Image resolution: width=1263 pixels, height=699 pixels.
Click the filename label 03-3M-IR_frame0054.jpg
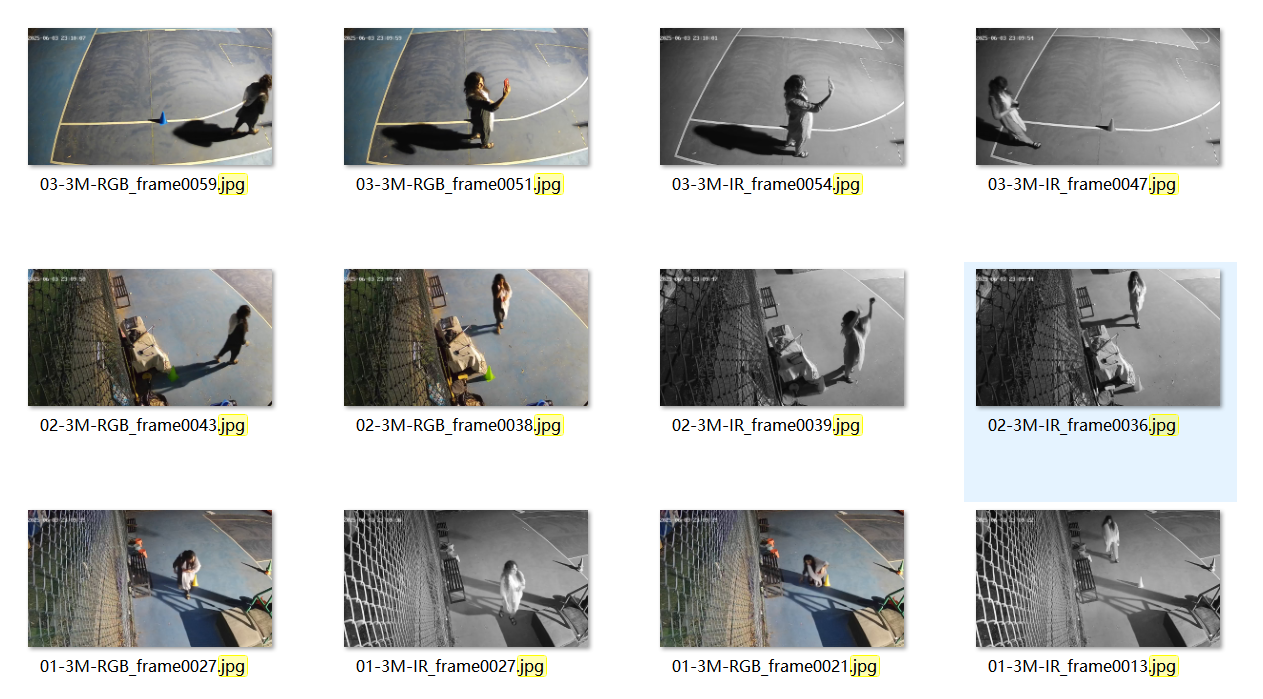tap(767, 185)
